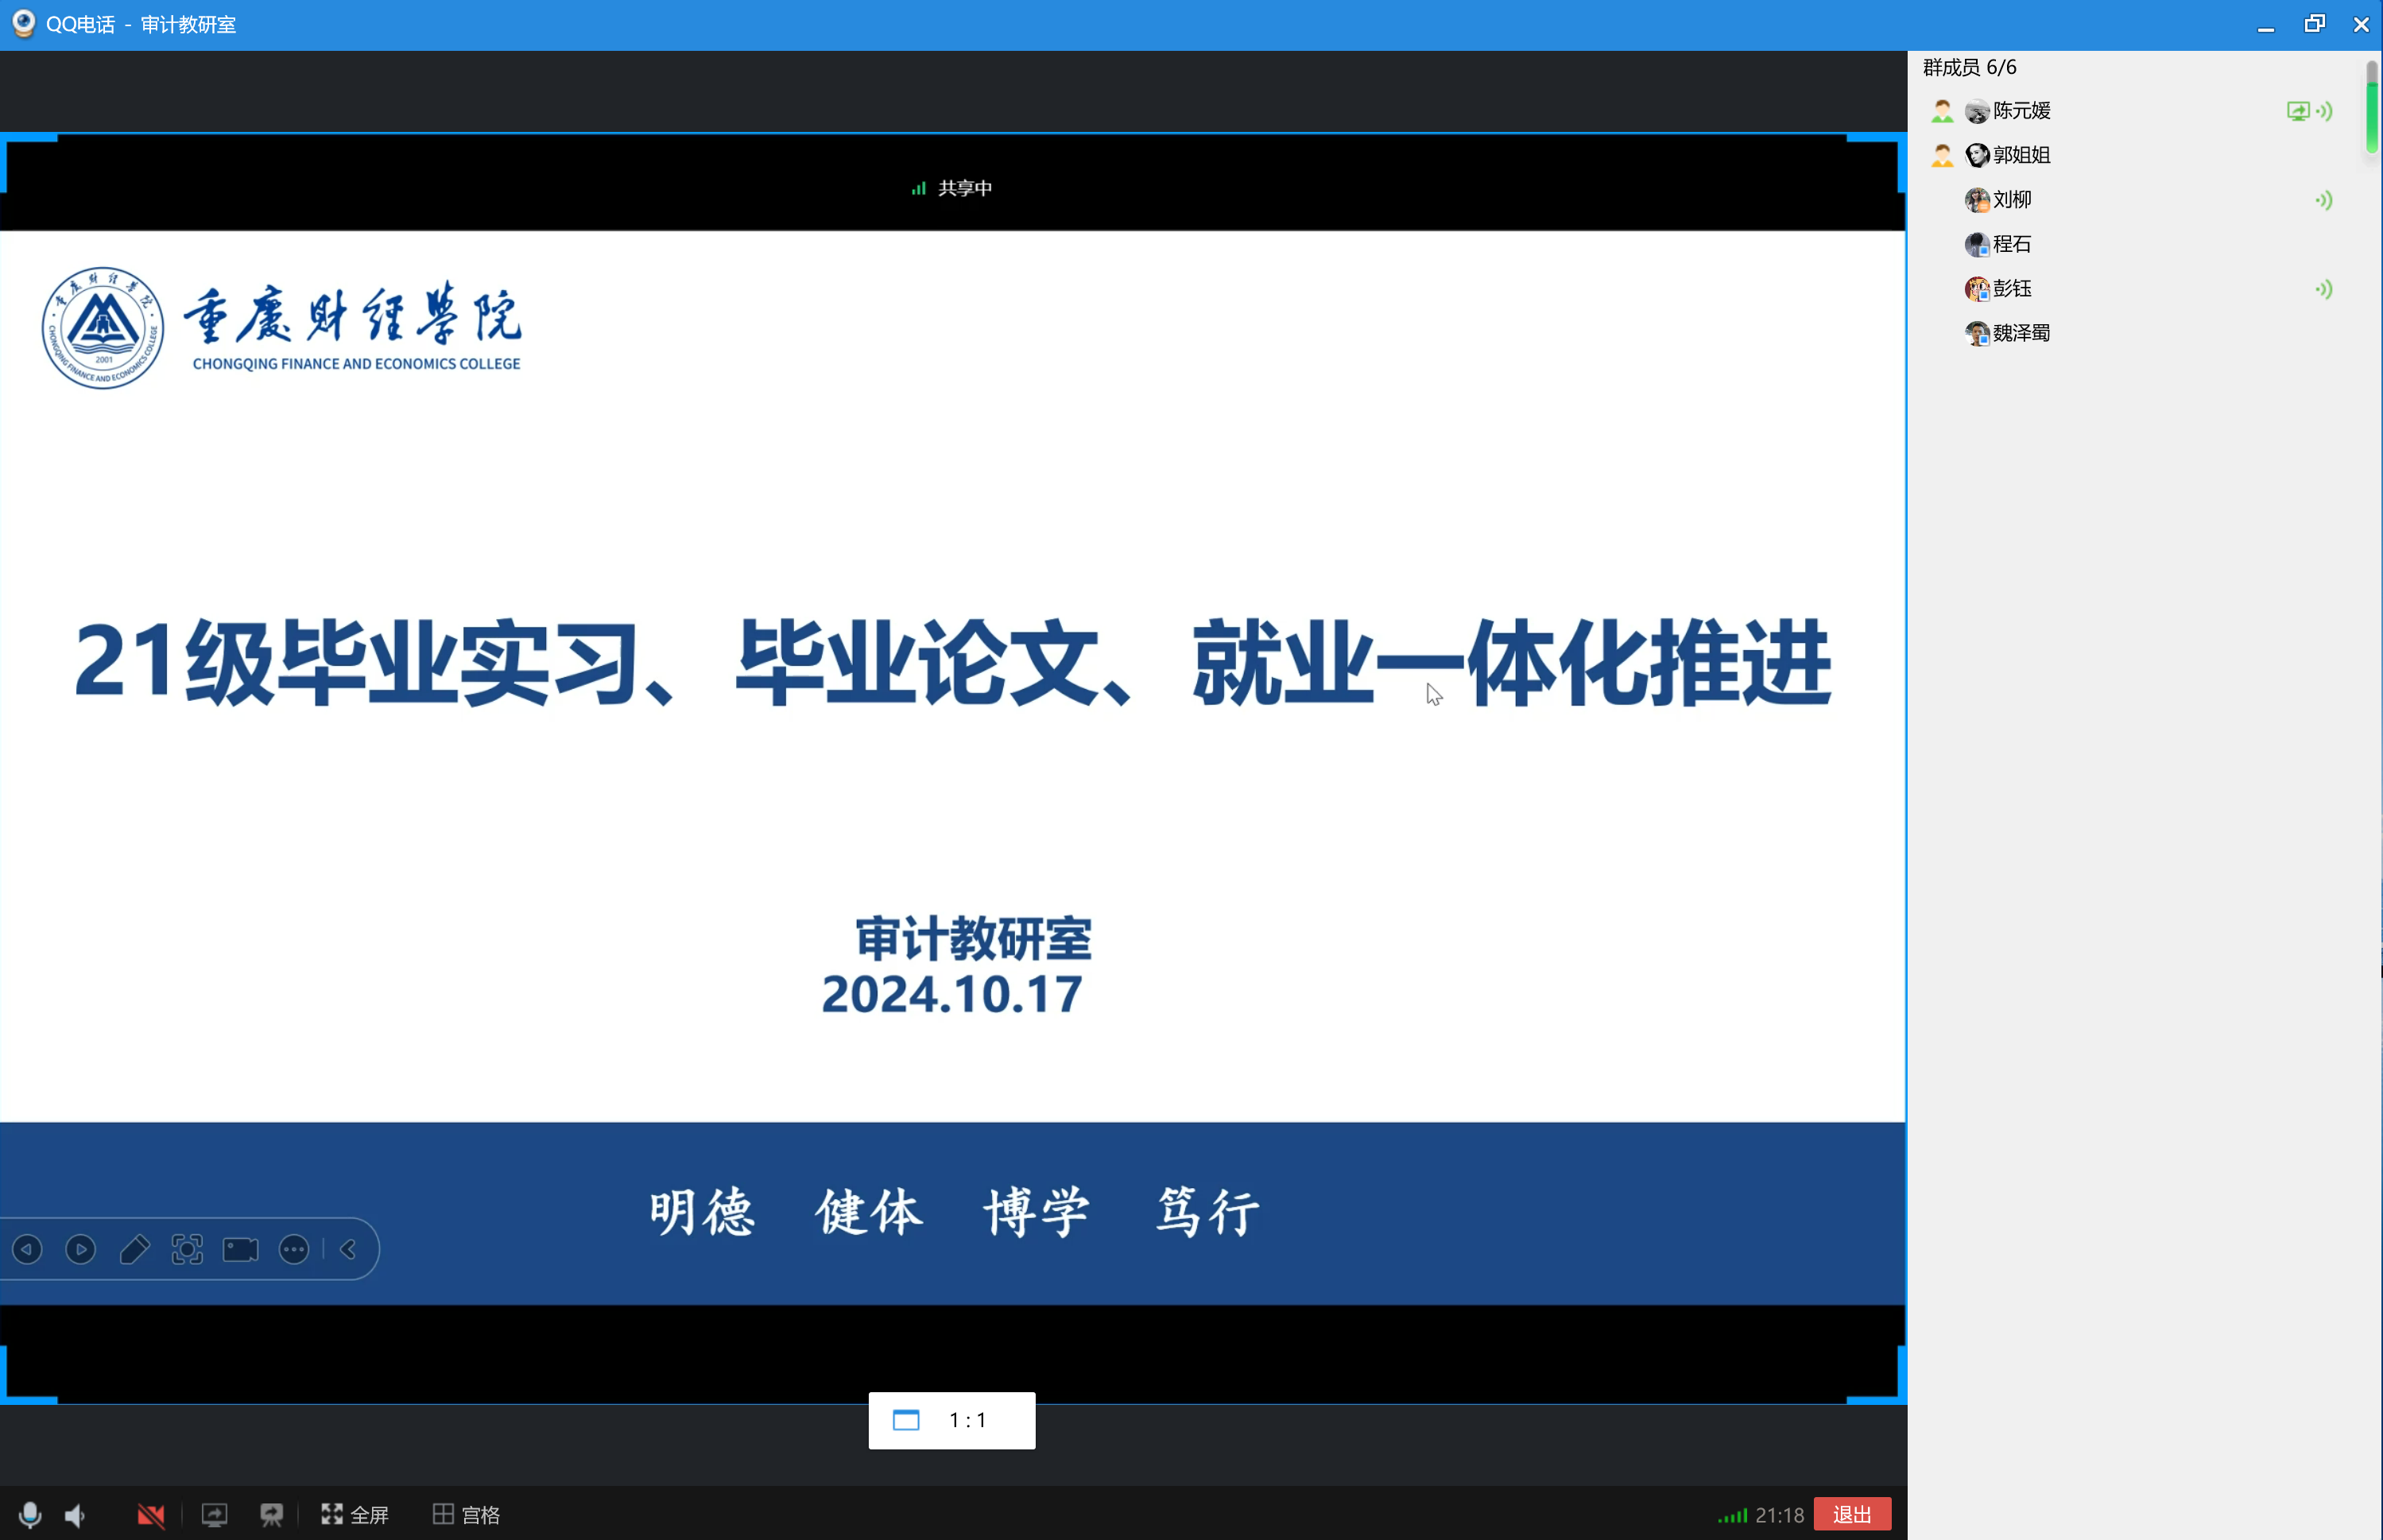2383x1540 pixels.
Task: Click 魏泽蜀's avatar thumbnail
Action: pyautogui.click(x=1977, y=333)
